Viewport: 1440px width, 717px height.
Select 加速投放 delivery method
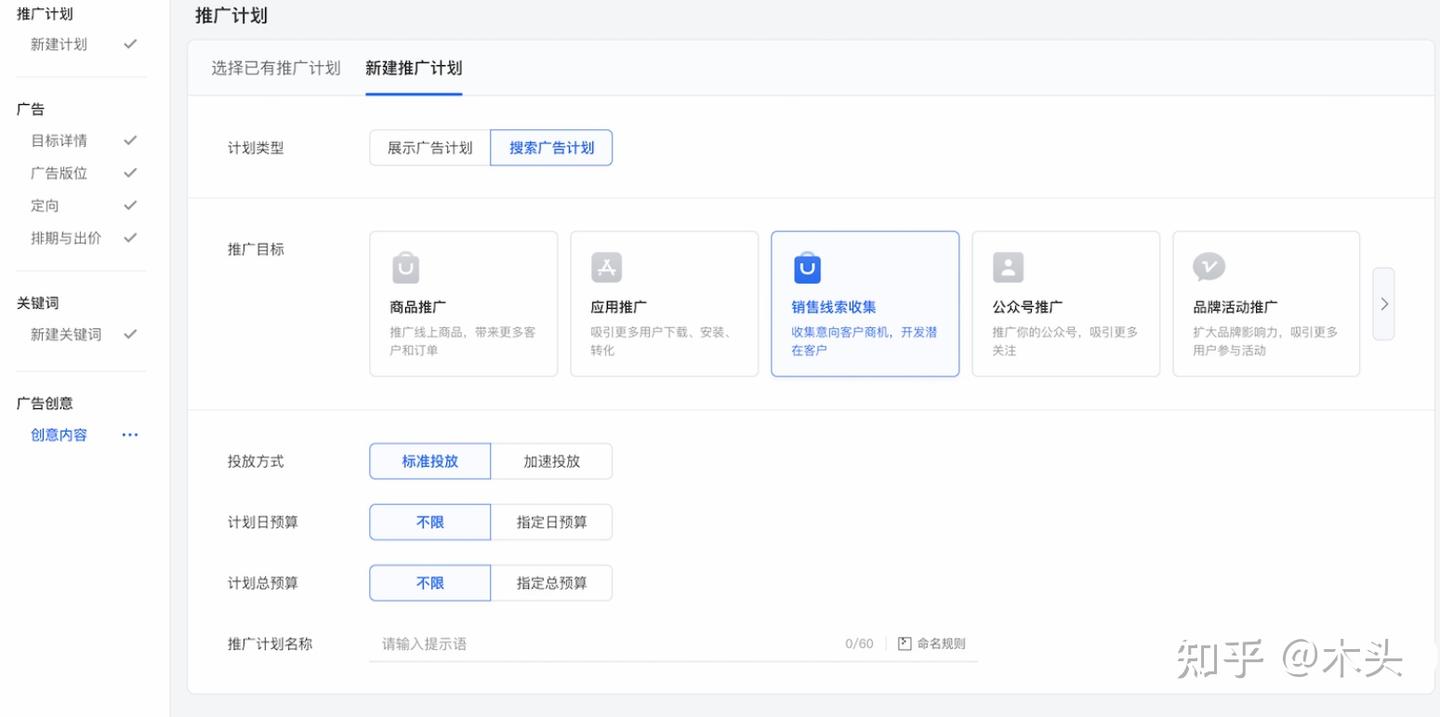coord(551,462)
